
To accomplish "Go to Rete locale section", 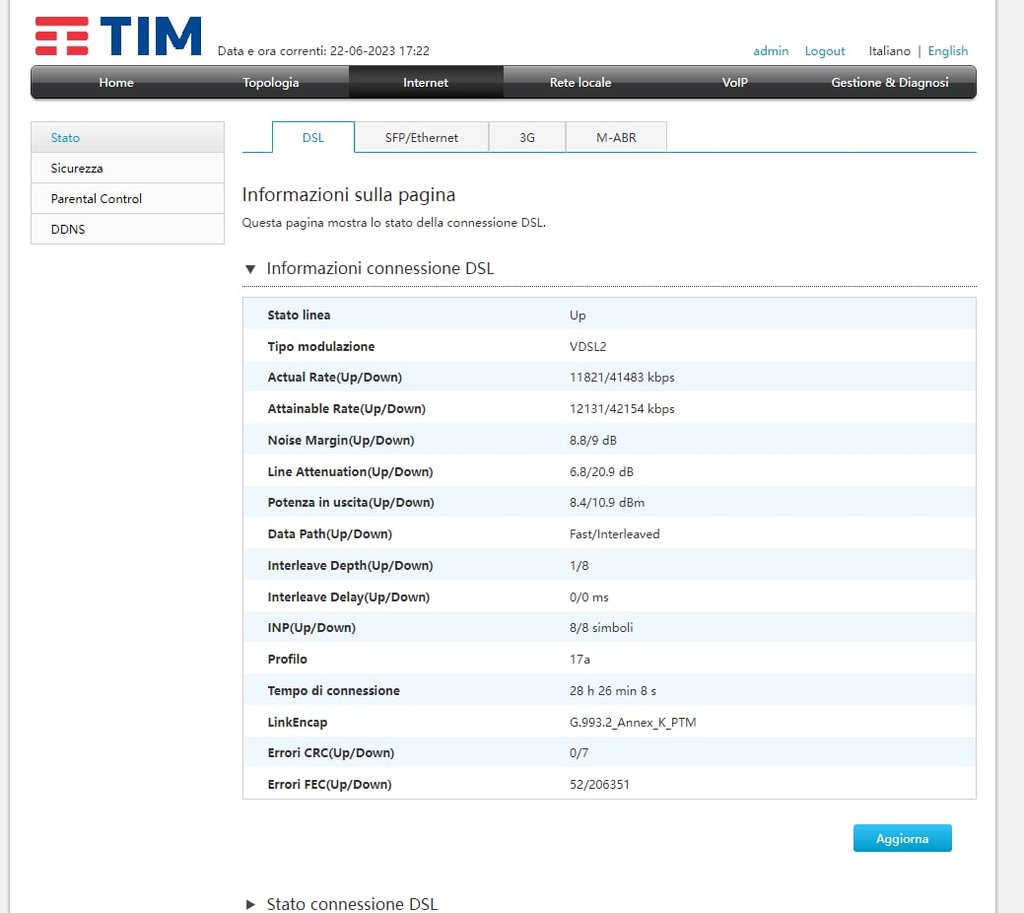I will tap(580, 83).
